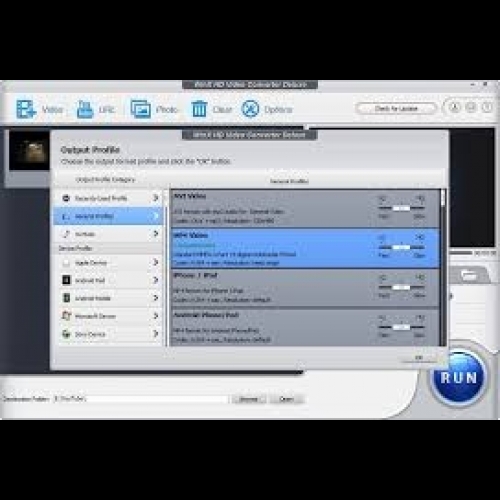Adjust the MP4 Video quality slider
The image size is (500, 500).
pos(402,247)
